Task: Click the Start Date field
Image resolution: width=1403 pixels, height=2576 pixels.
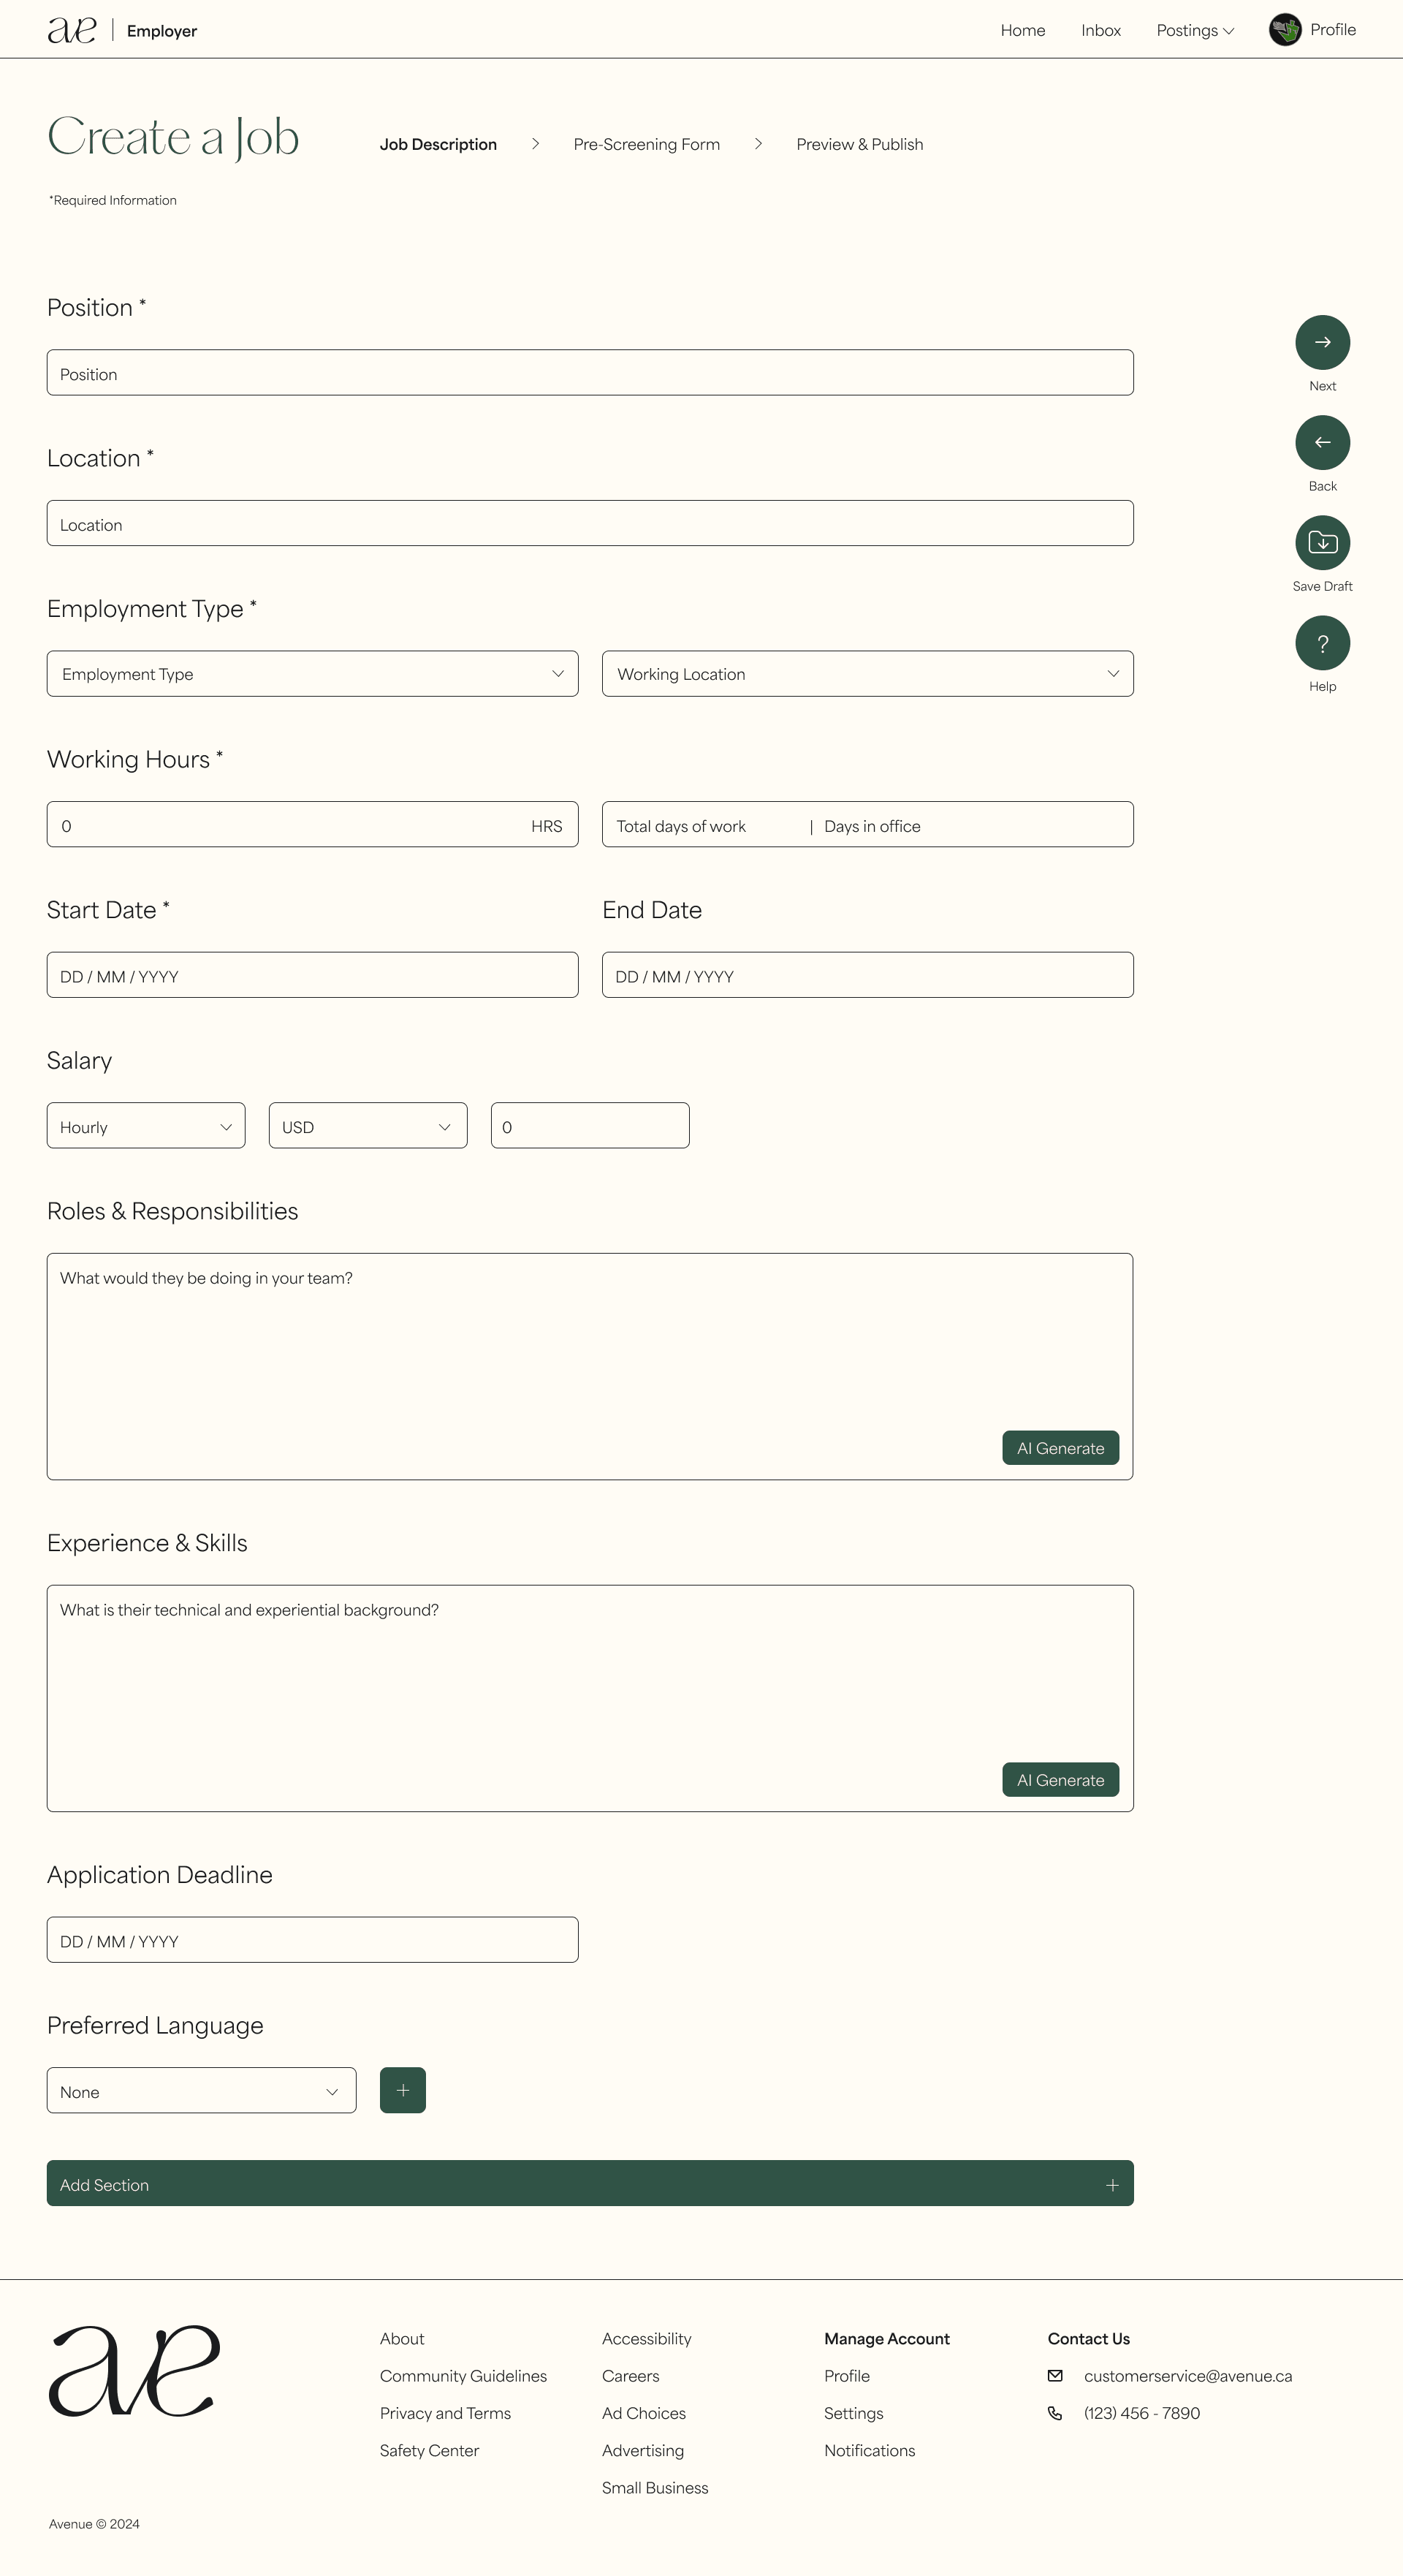Action: pyautogui.click(x=312, y=975)
